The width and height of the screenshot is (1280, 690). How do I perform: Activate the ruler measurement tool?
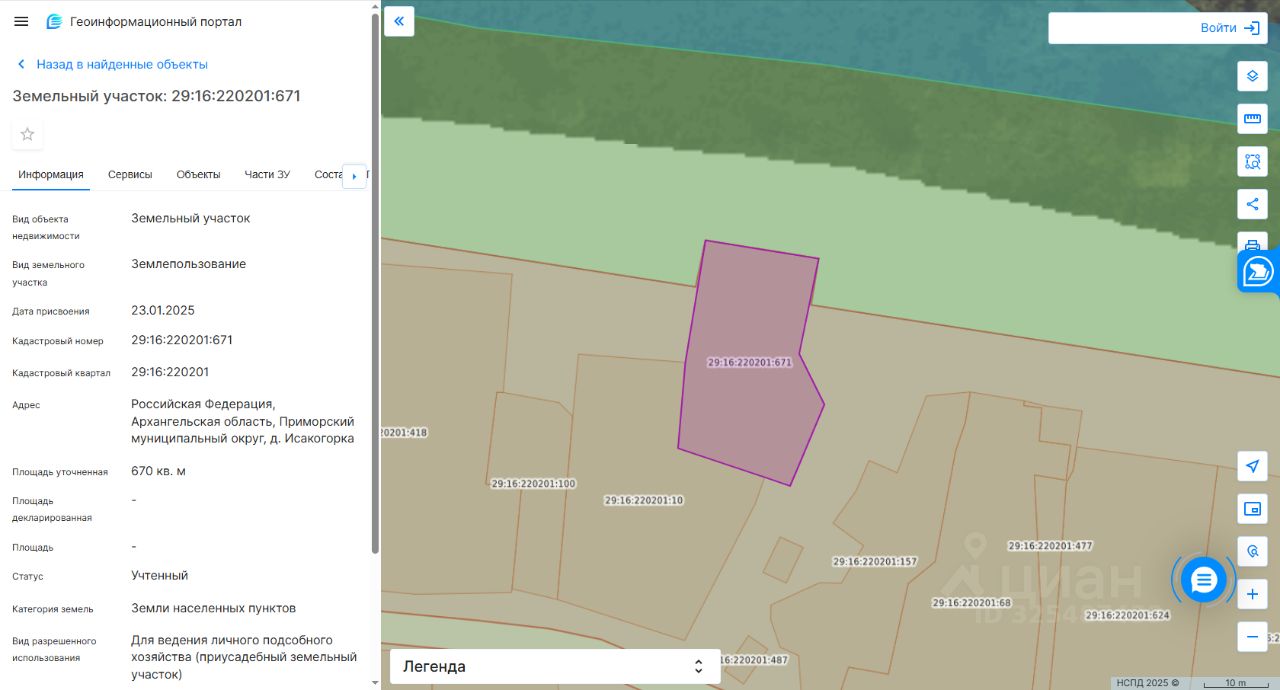pos(1252,118)
